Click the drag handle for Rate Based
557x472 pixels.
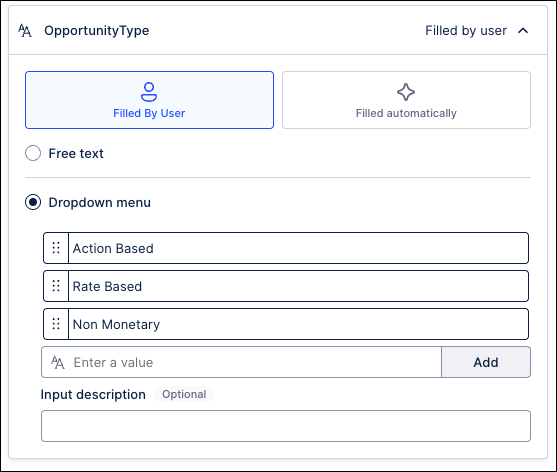(x=56, y=286)
